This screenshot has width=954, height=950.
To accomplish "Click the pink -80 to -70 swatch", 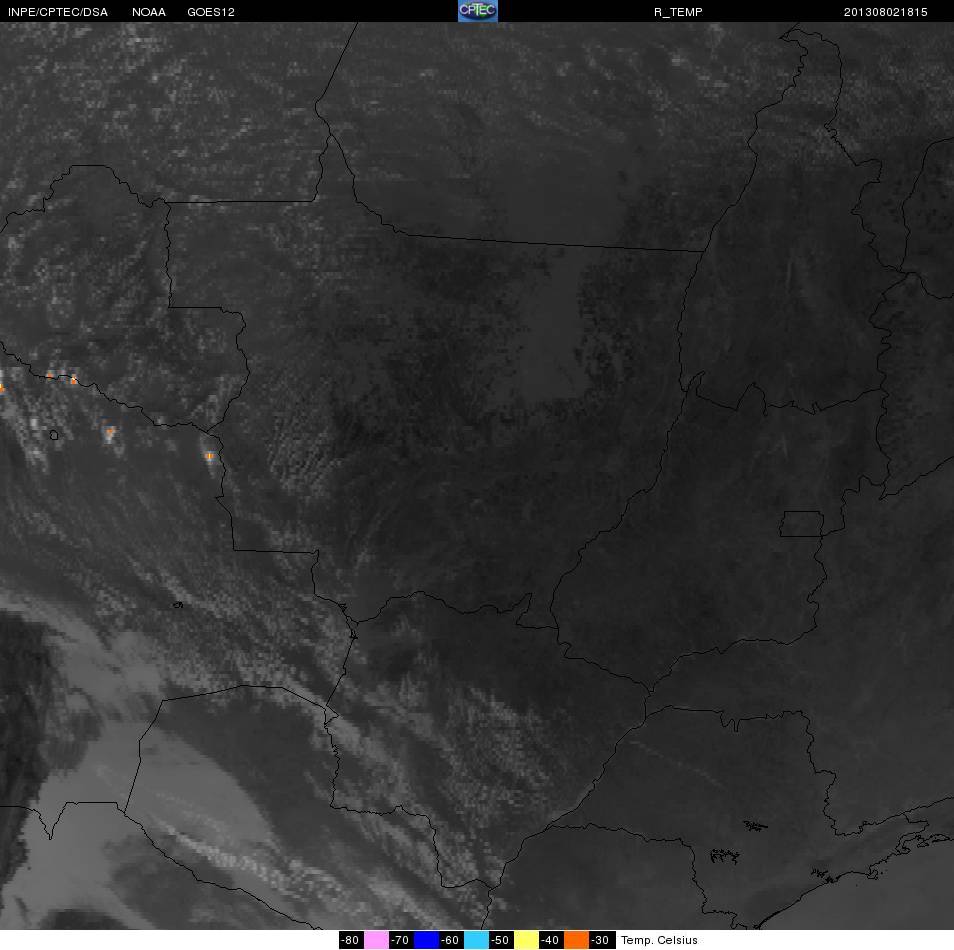I will click(x=376, y=940).
